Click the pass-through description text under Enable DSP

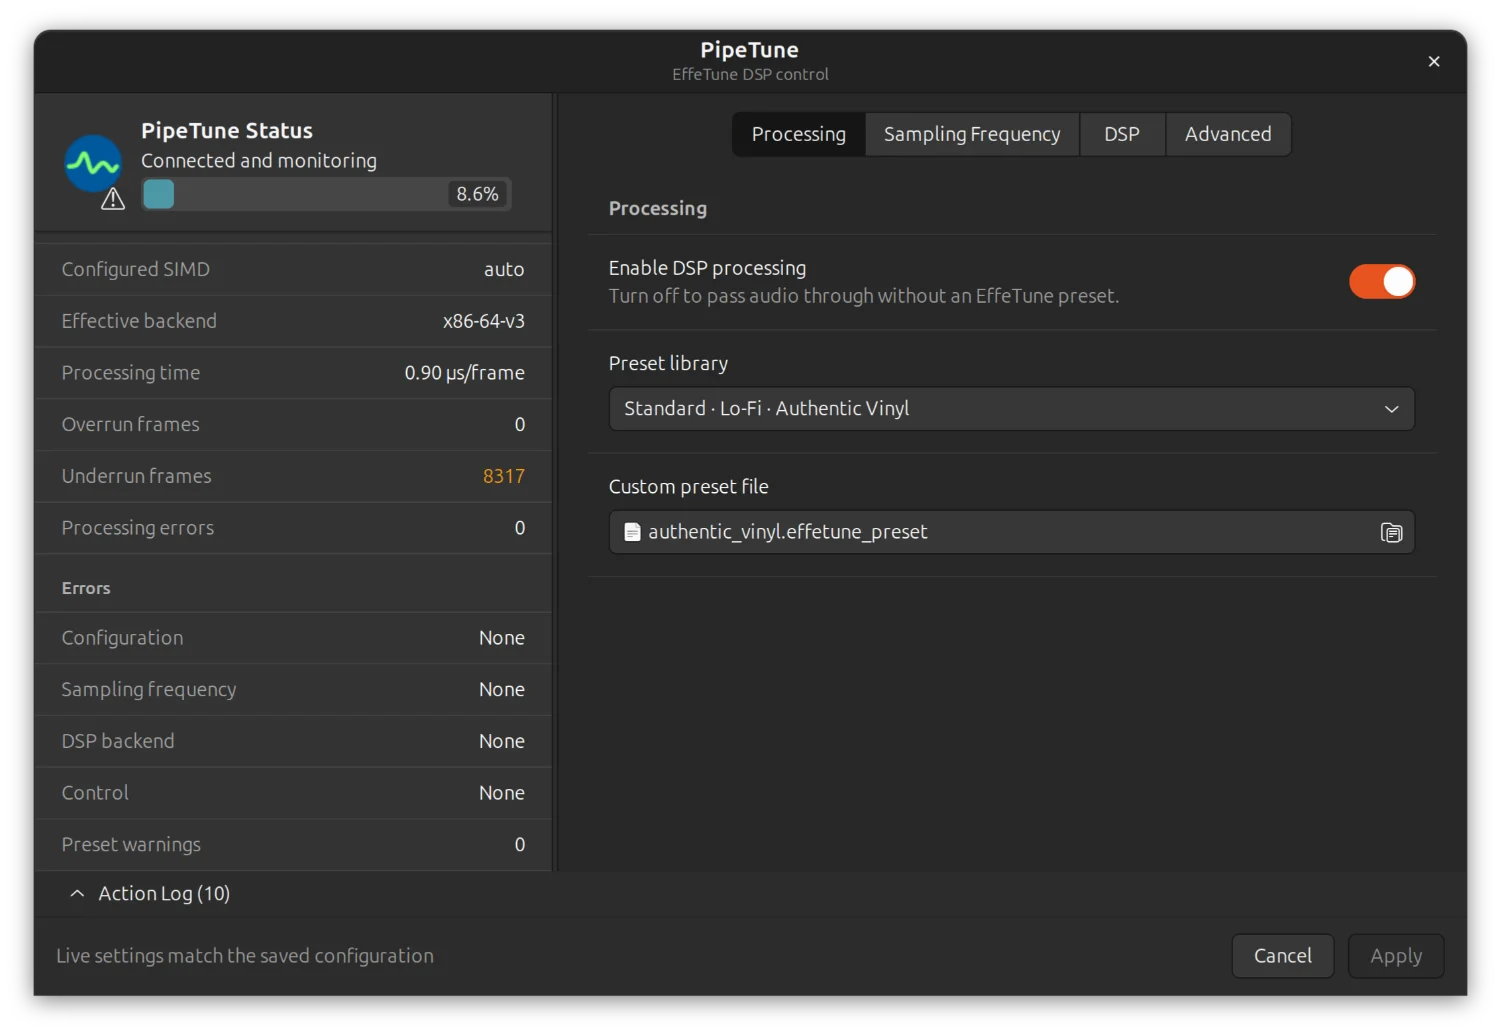pos(864,296)
